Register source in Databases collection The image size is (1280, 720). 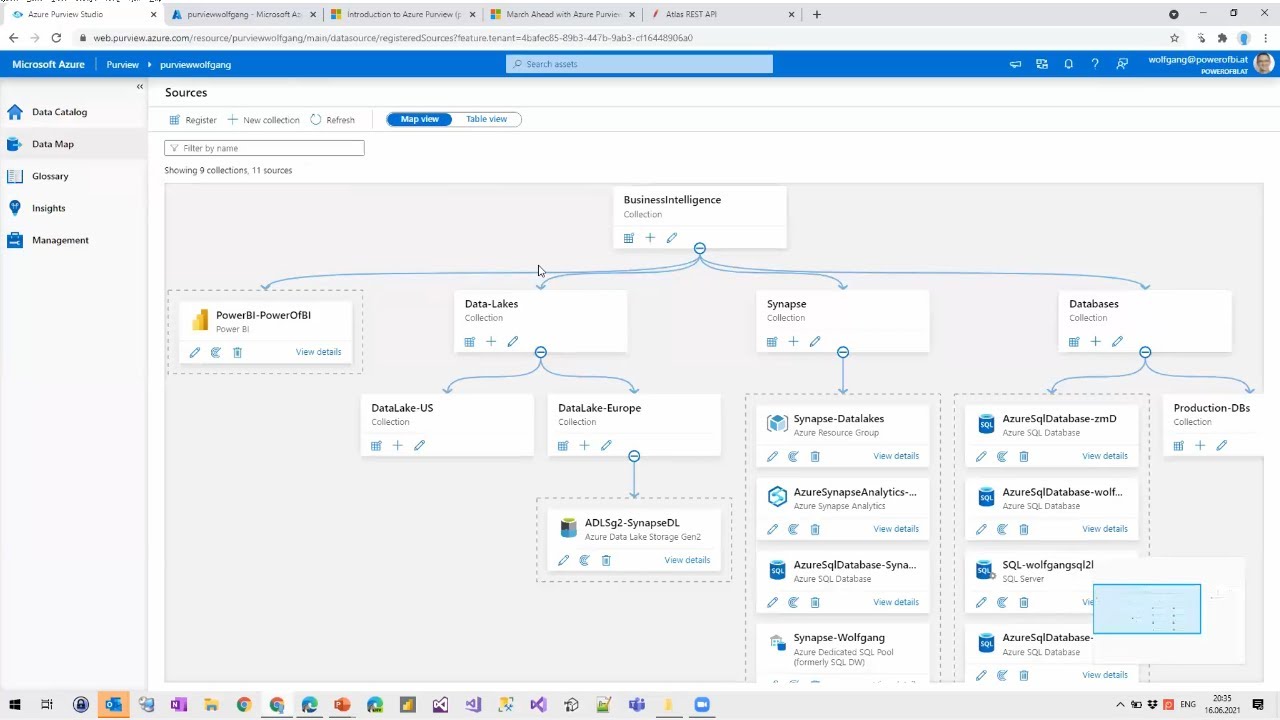[1074, 342]
